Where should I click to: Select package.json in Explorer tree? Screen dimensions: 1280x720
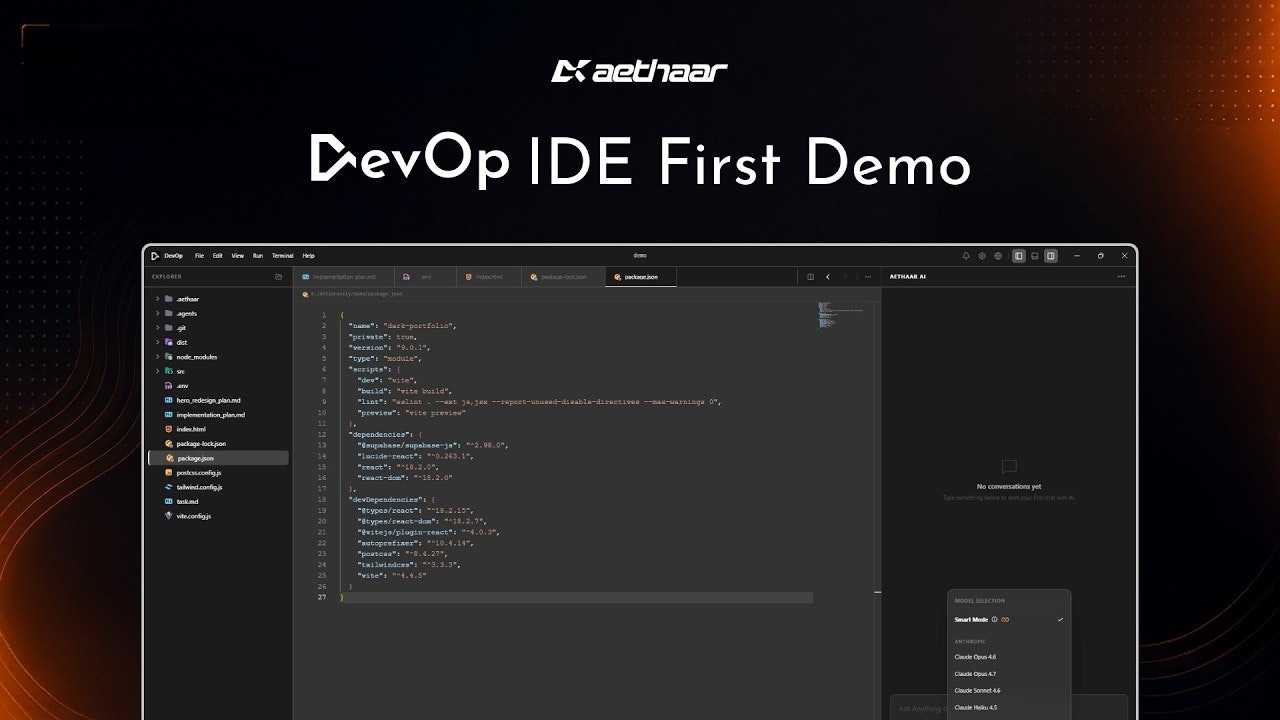(220, 458)
